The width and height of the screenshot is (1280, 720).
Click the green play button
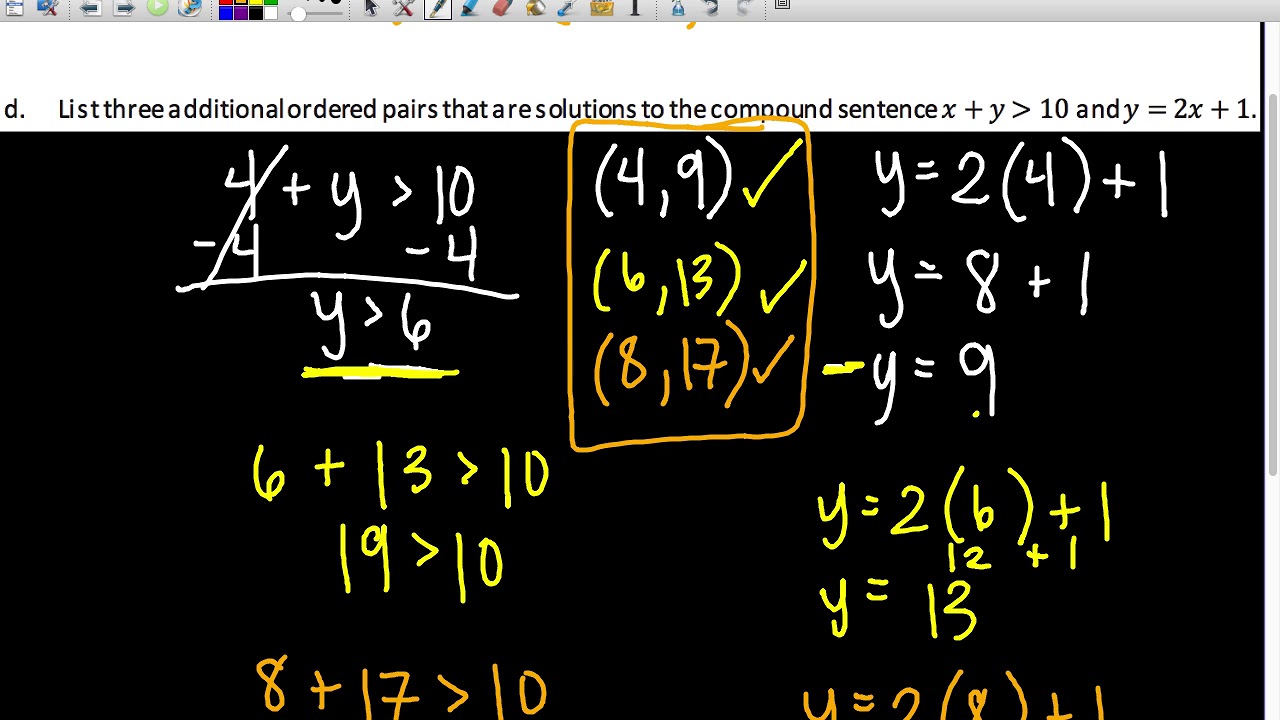(x=157, y=8)
